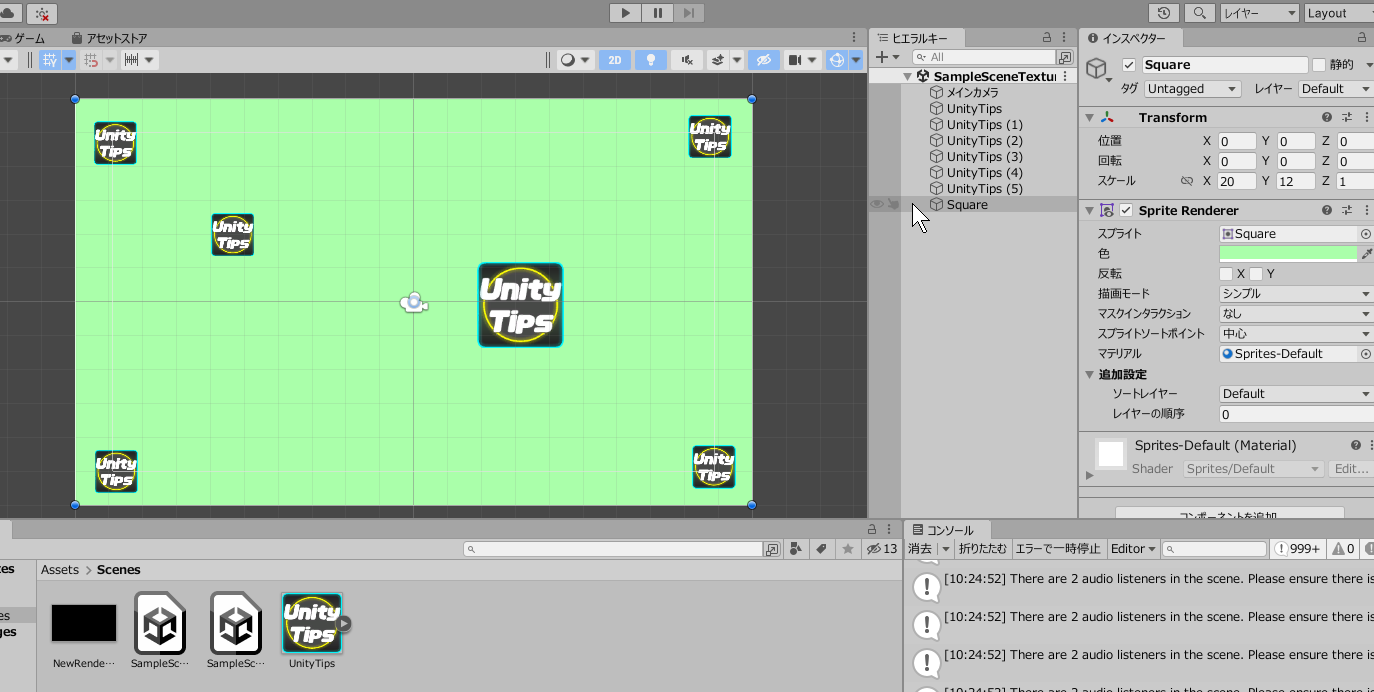Screen dimensions: 1374x692
Task: Open Transform help question icon
Action: pyautogui.click(x=1327, y=118)
